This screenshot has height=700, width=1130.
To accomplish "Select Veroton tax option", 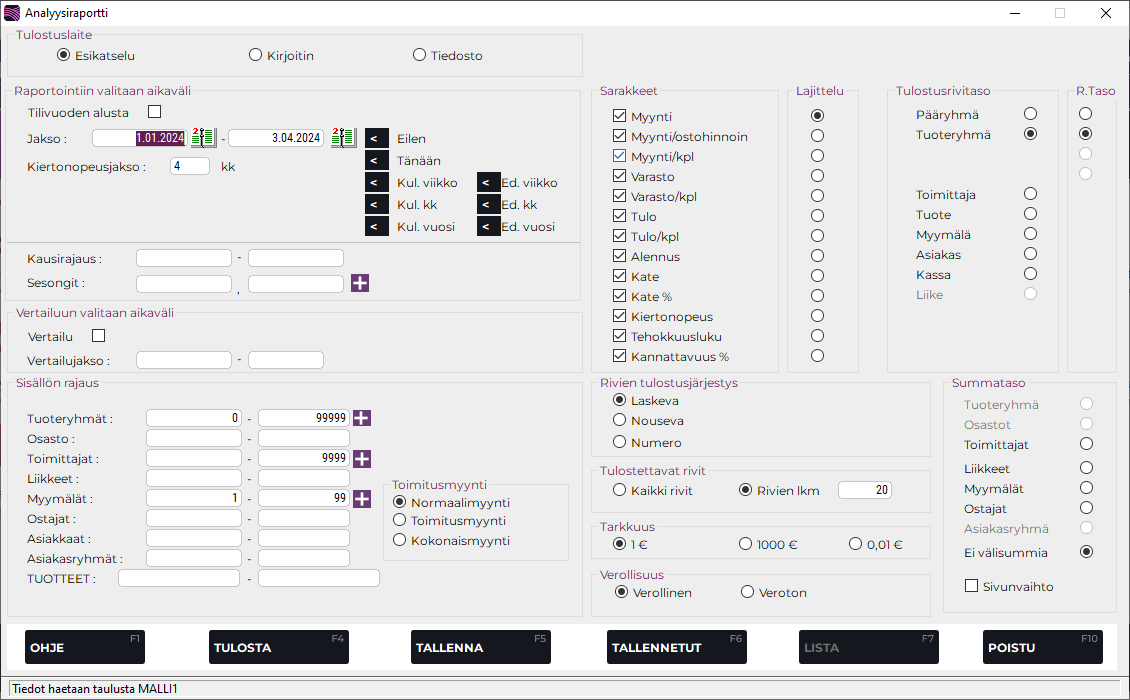I will pyautogui.click(x=747, y=592).
